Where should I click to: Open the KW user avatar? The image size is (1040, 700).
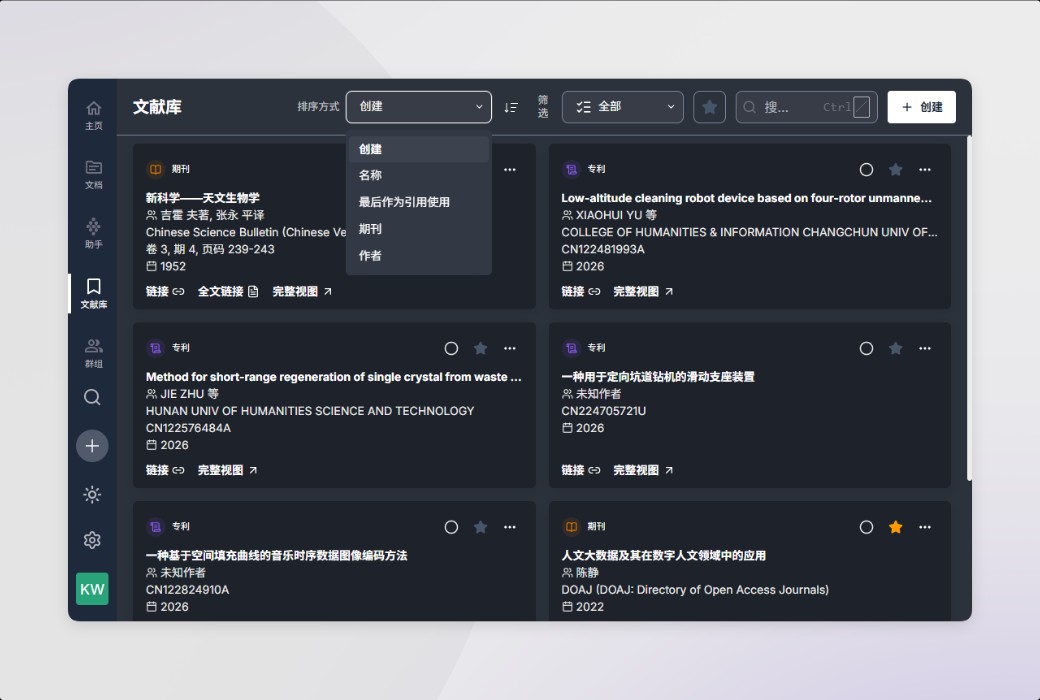coord(92,589)
